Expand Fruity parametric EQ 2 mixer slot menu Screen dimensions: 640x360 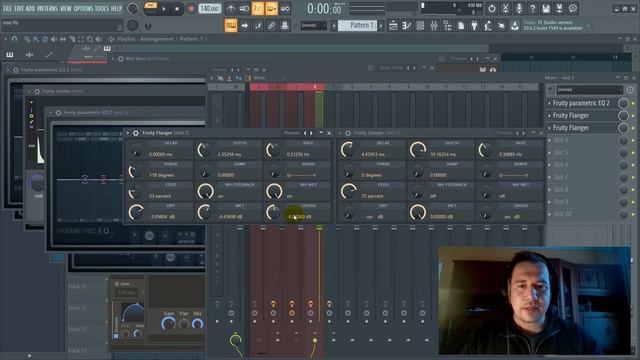(x=549, y=104)
